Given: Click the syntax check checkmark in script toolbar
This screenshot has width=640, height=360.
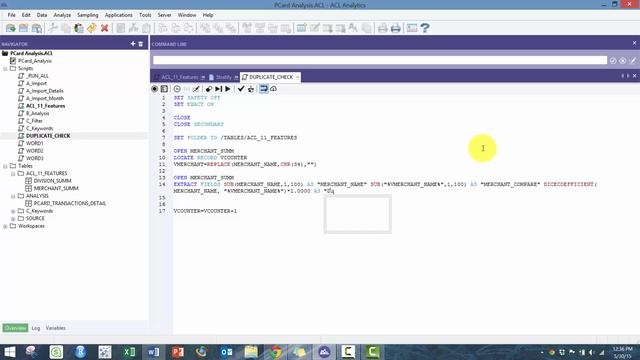Looking at the screenshot, I should coord(241,89).
